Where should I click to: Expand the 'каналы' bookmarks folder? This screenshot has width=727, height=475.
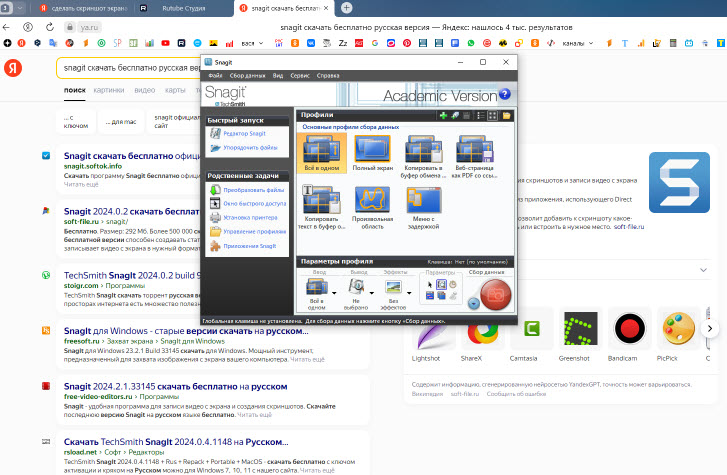pos(577,43)
